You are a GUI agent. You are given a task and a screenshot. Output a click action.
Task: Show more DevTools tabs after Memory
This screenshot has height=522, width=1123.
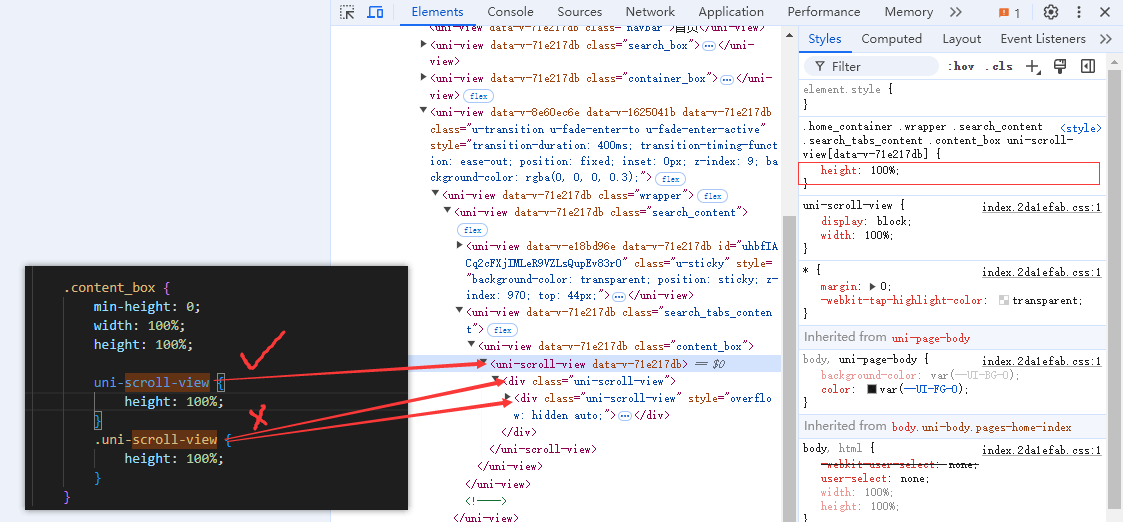coord(955,12)
